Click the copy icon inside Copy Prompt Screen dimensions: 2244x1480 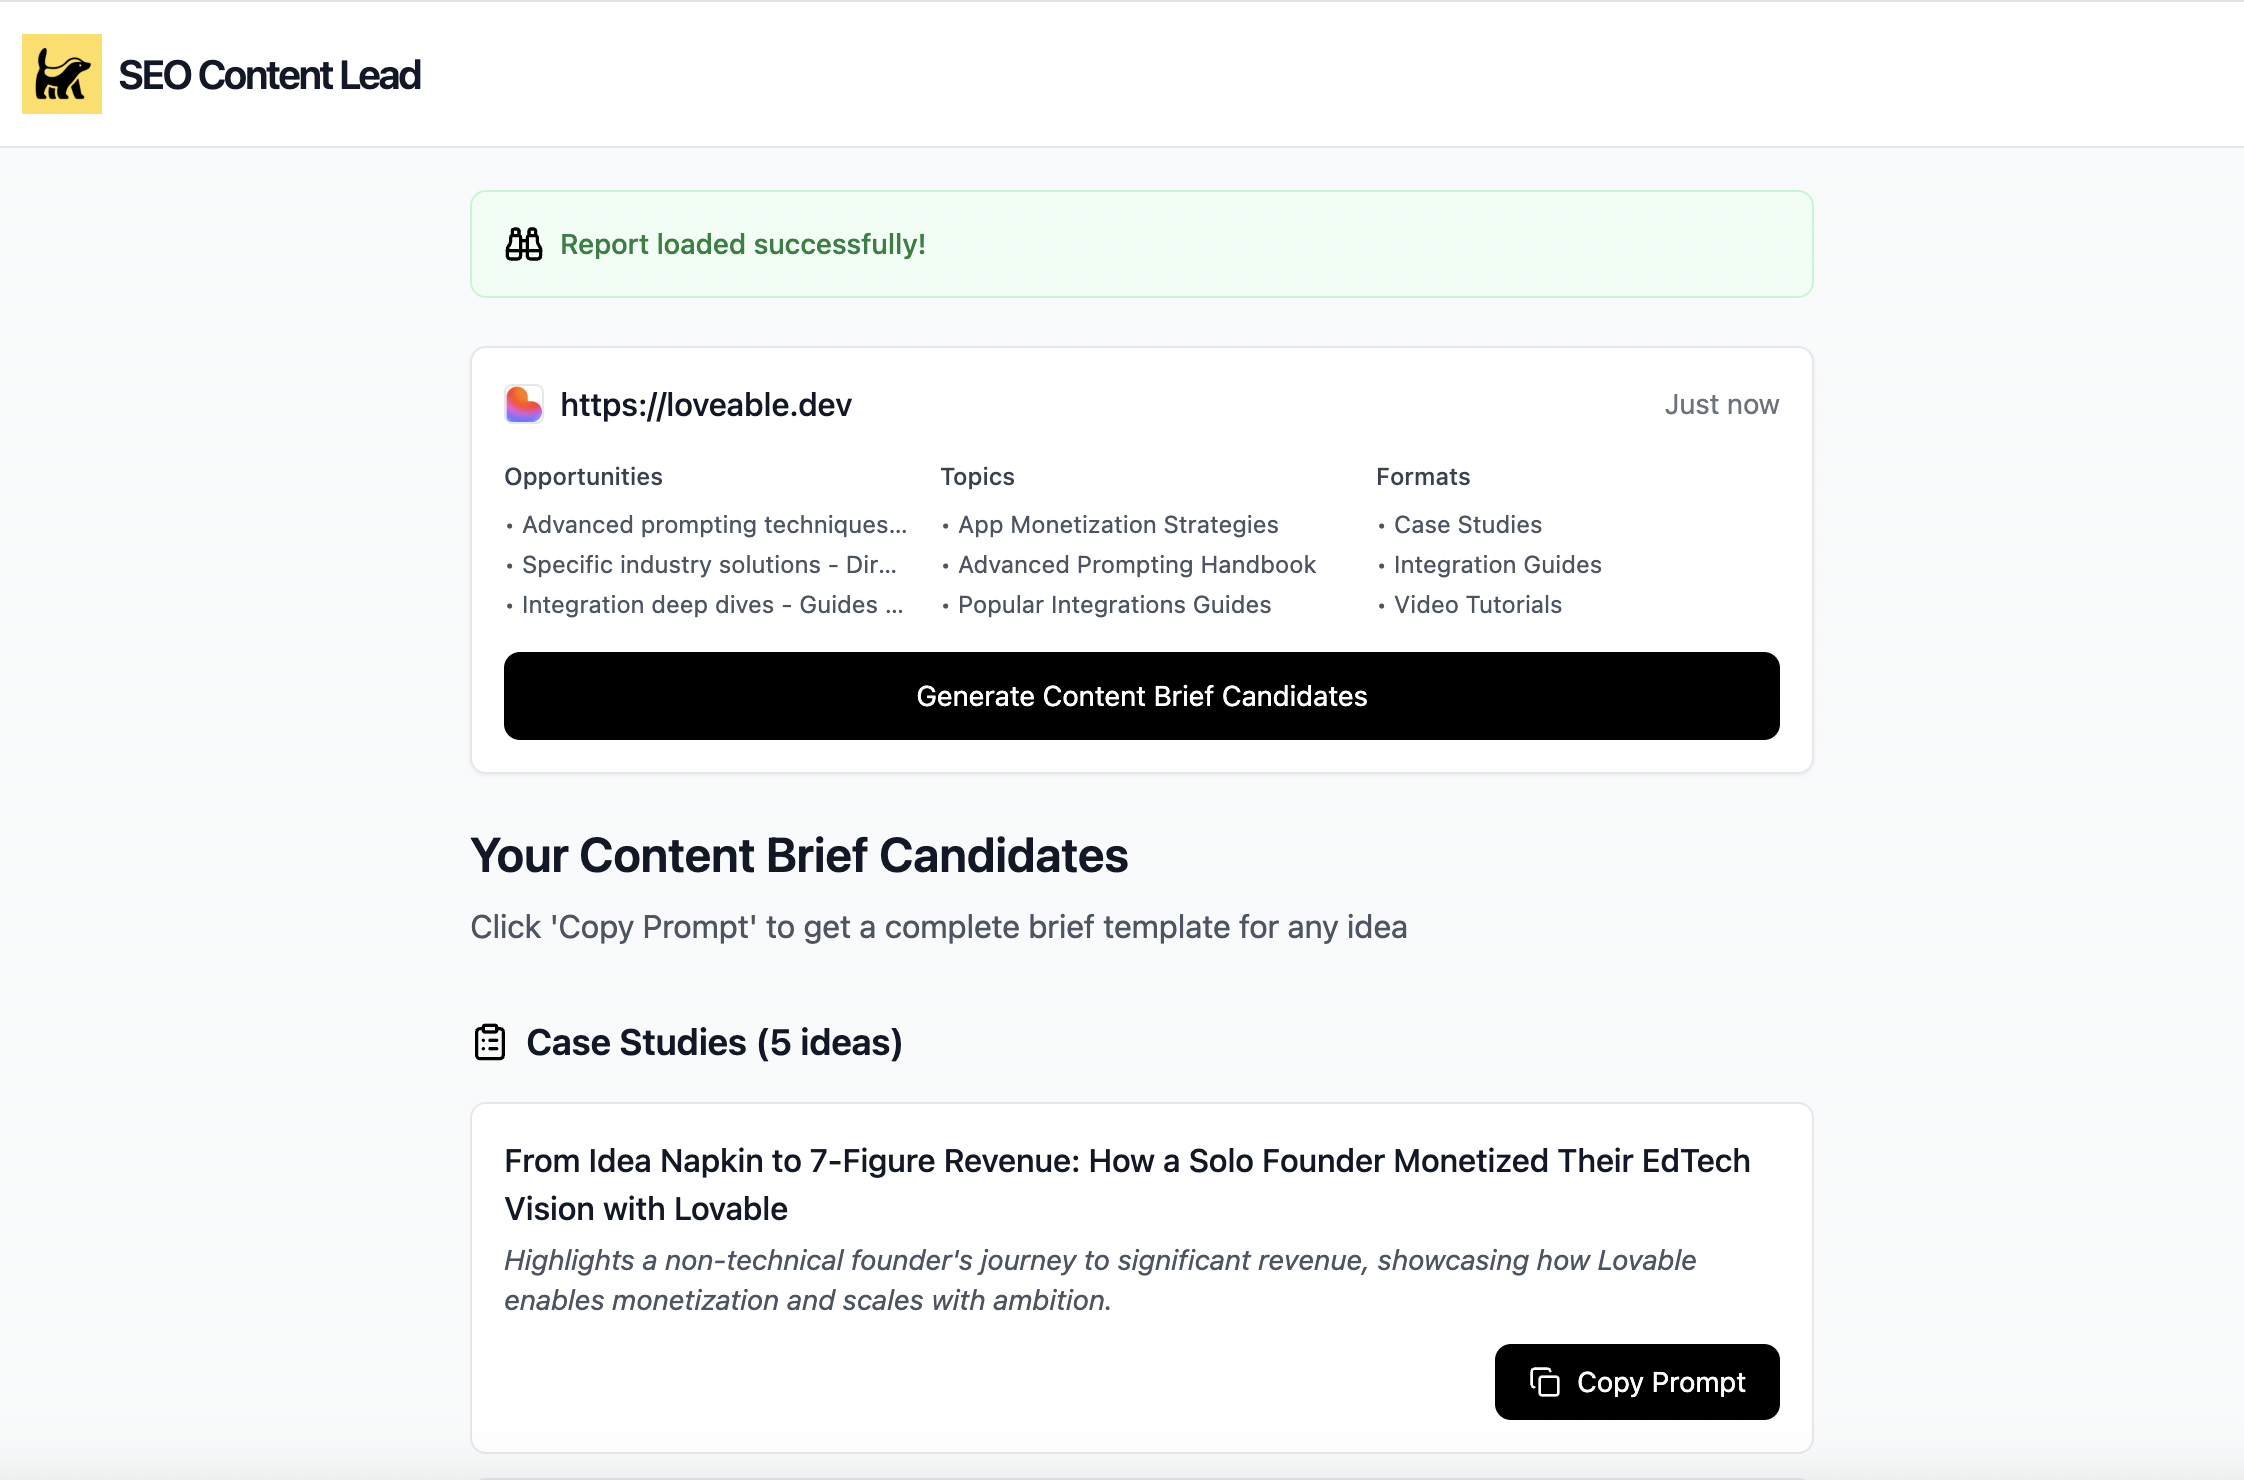click(x=1545, y=1382)
